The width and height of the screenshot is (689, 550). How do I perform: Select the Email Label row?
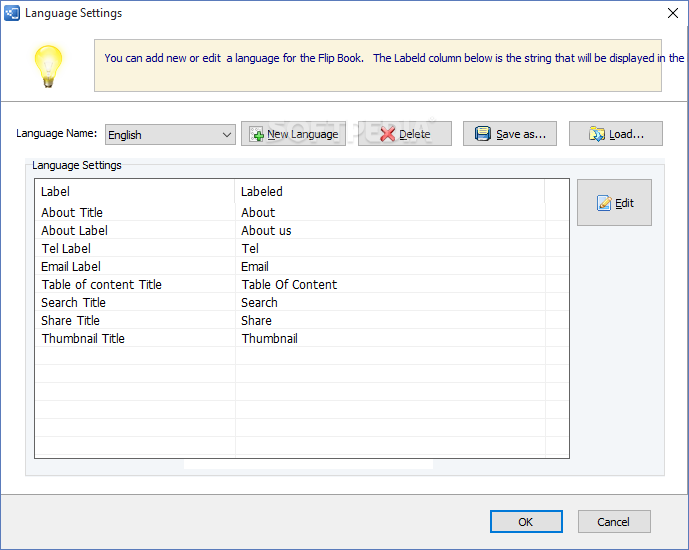302,267
